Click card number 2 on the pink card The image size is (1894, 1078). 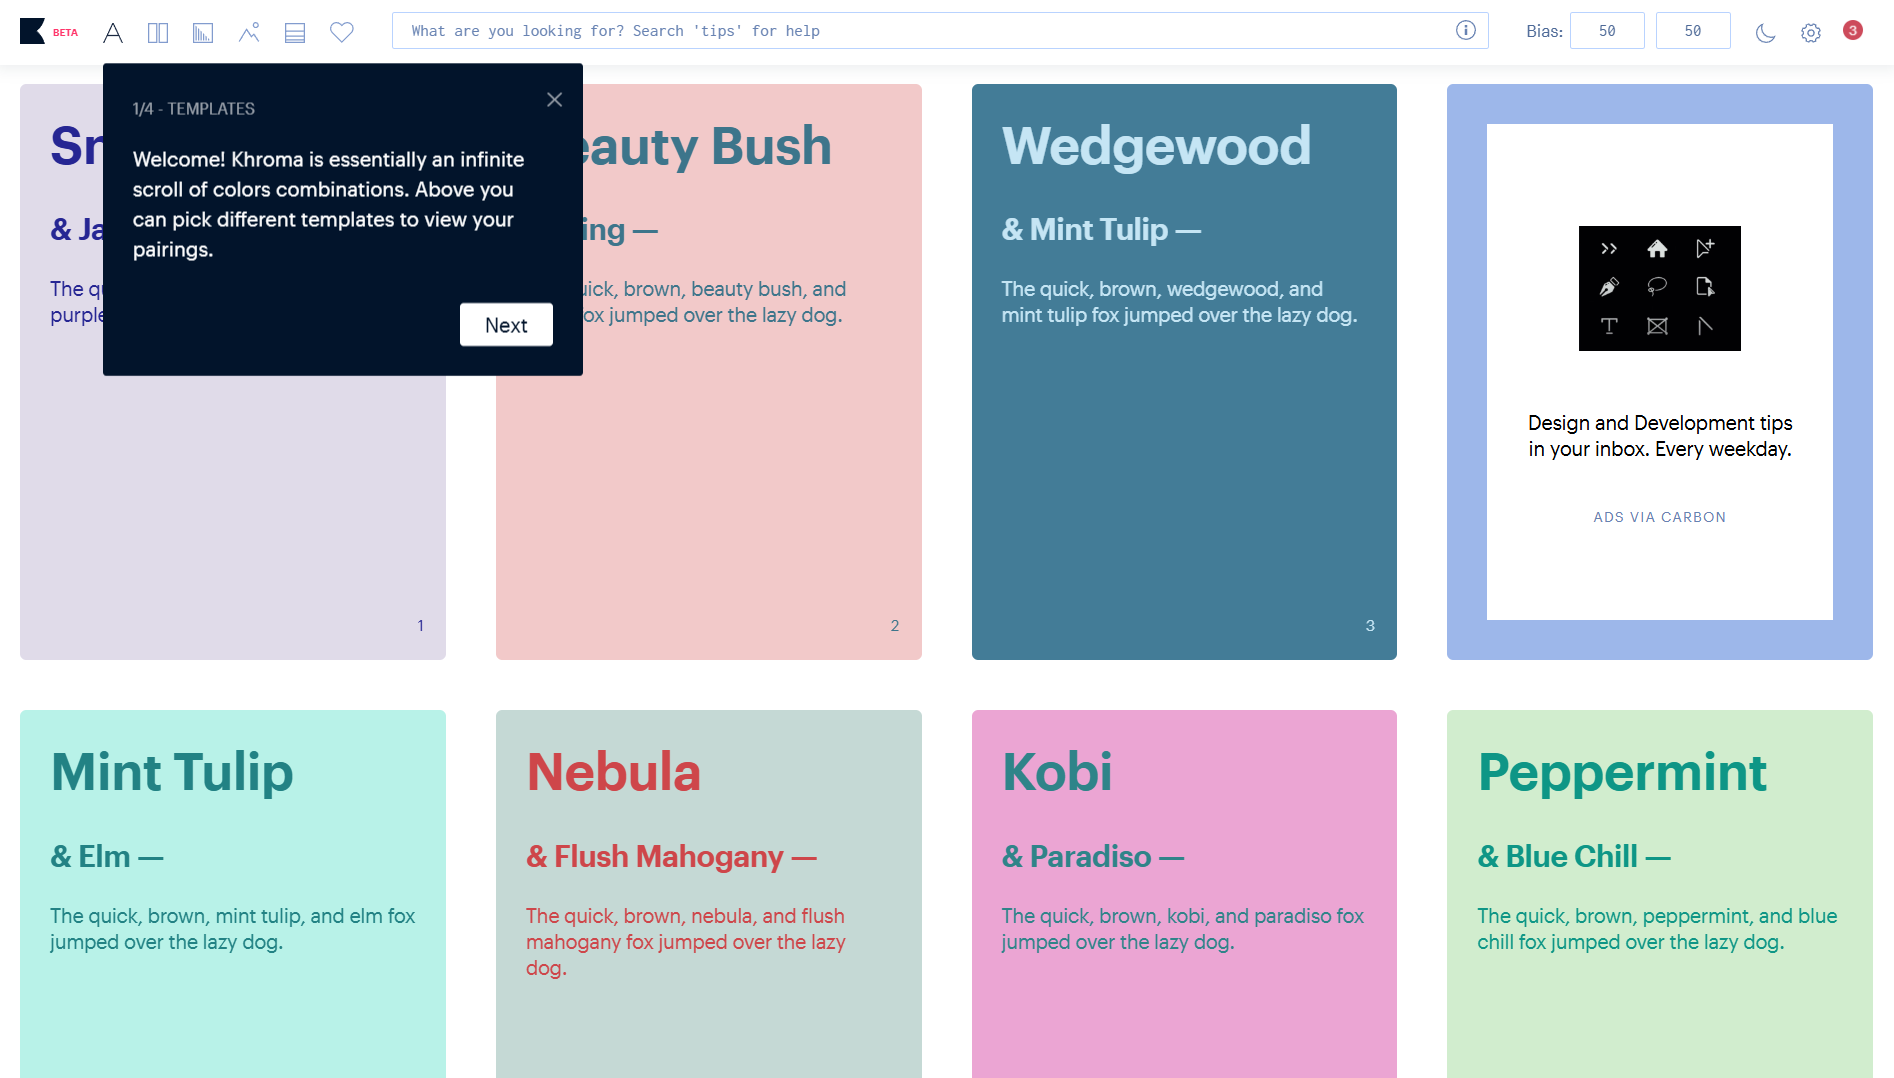coord(895,626)
